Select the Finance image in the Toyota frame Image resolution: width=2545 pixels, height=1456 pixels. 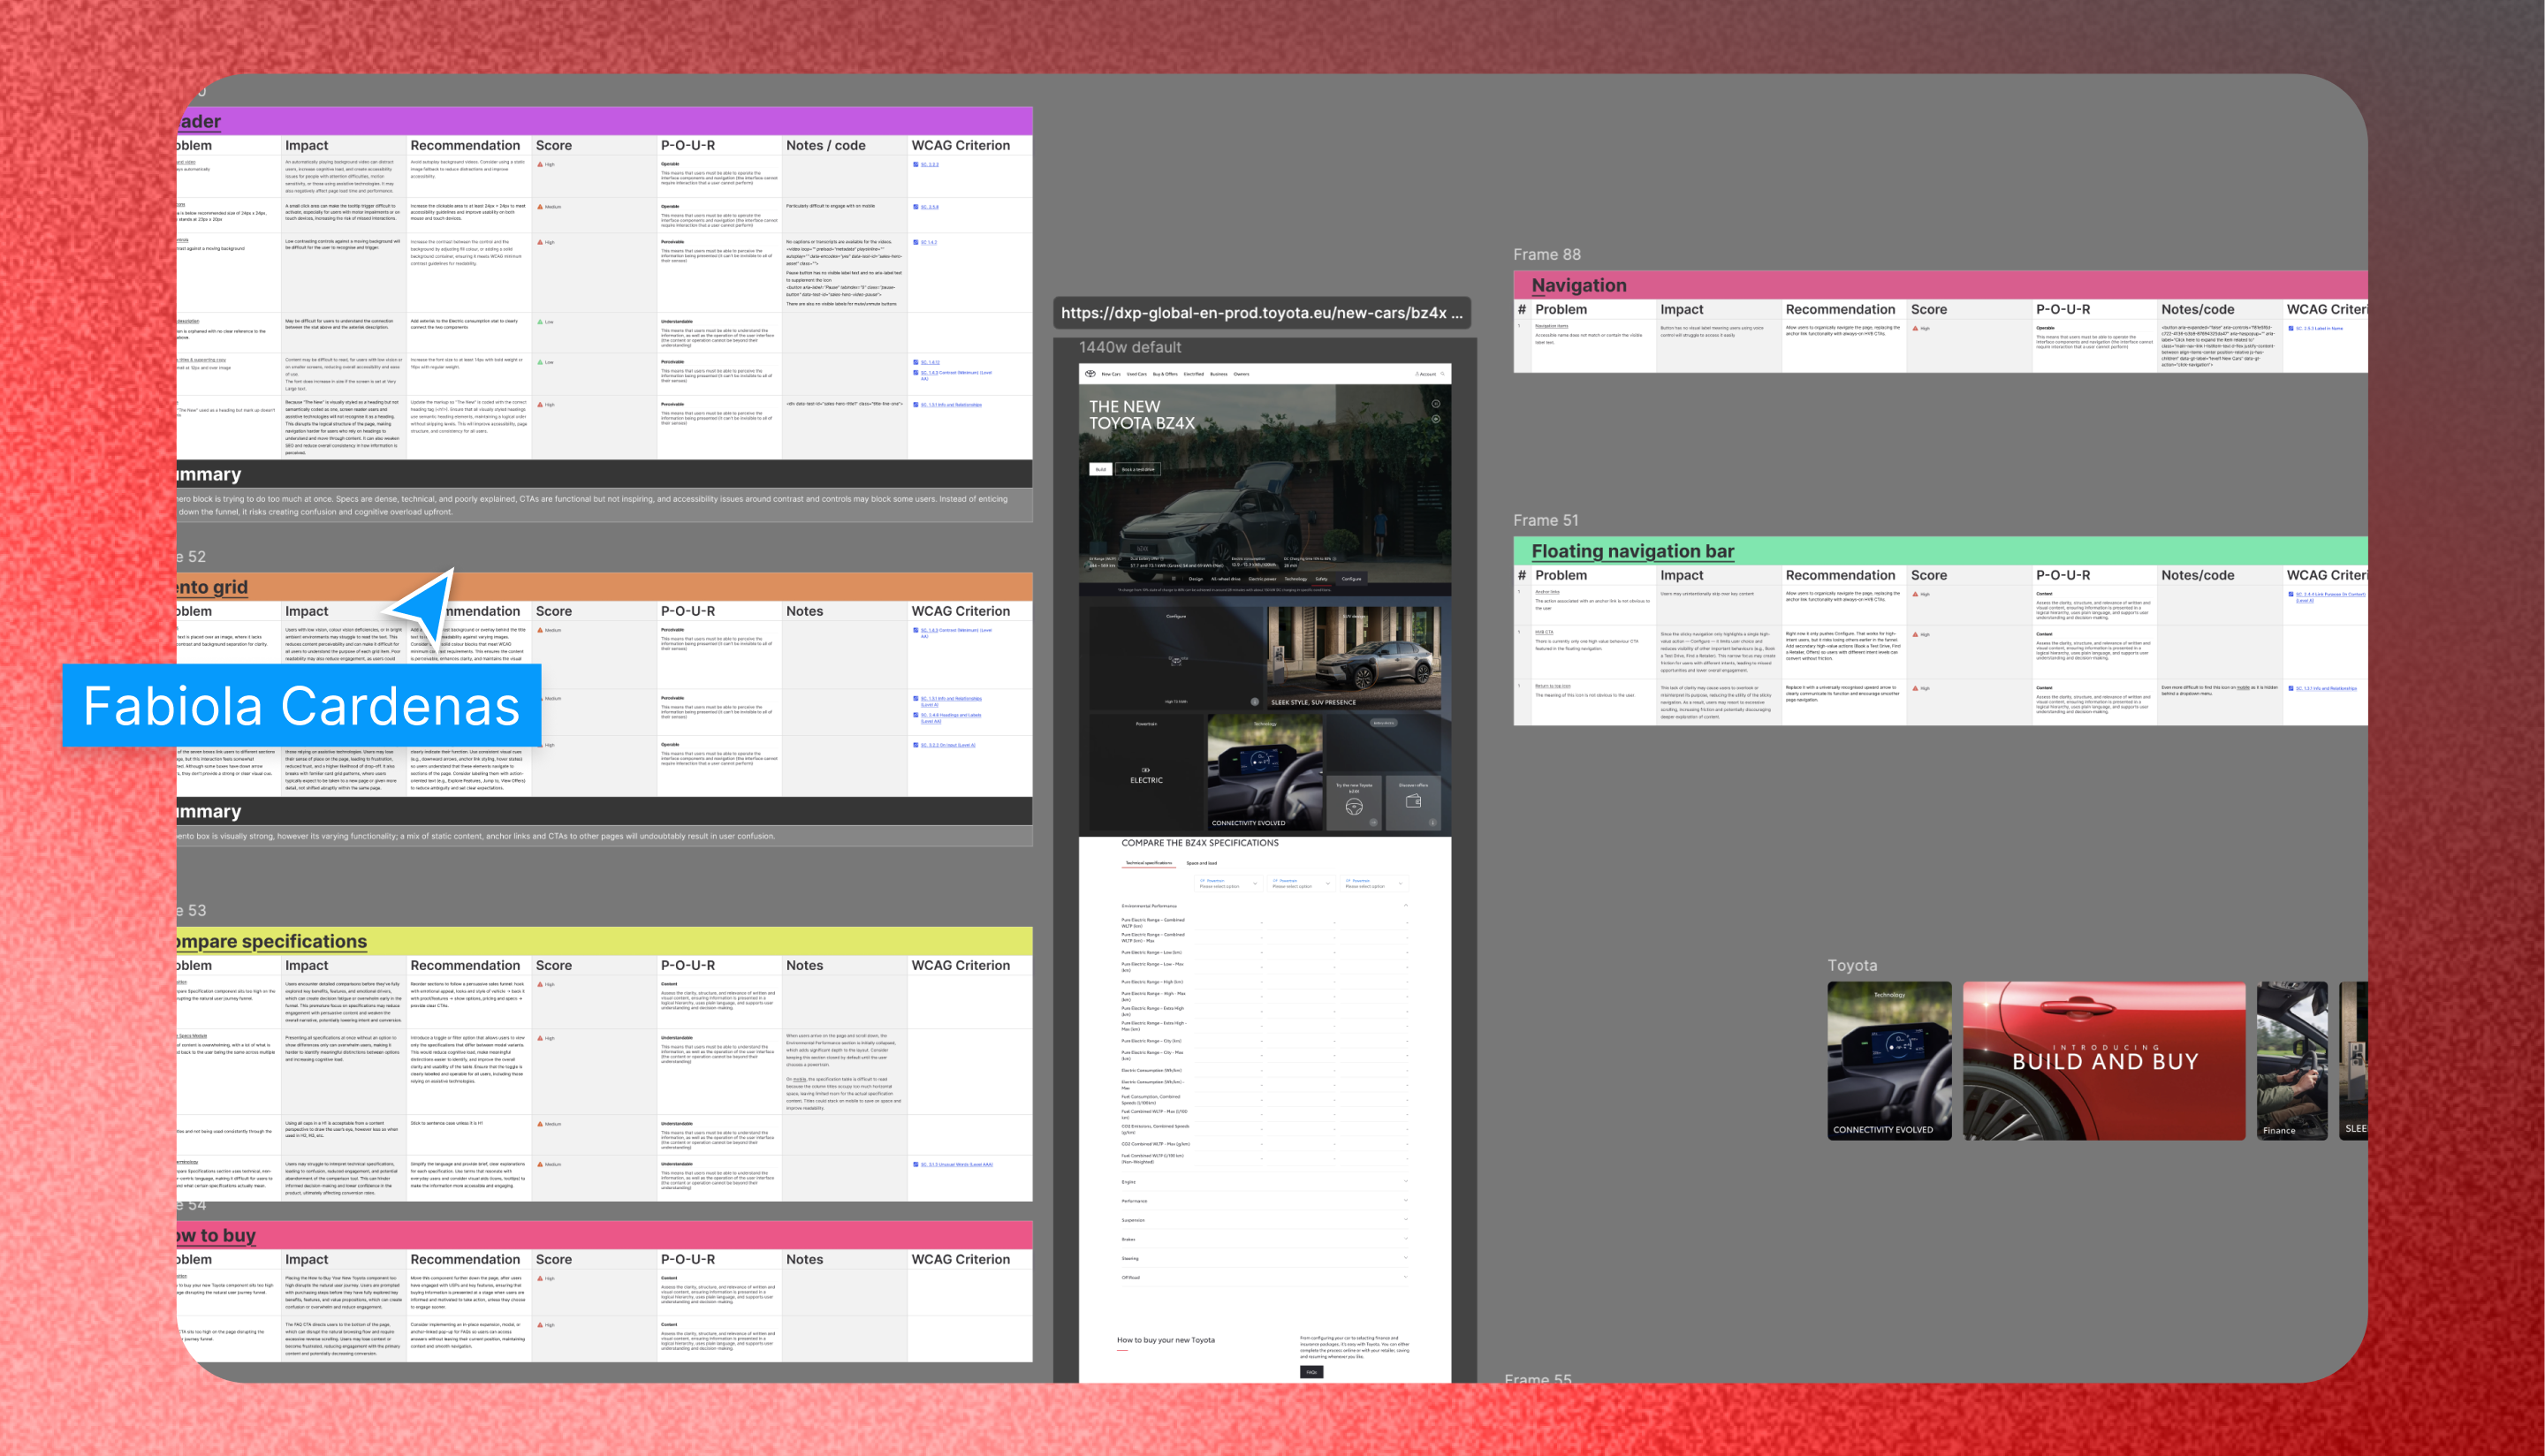click(x=2292, y=1061)
